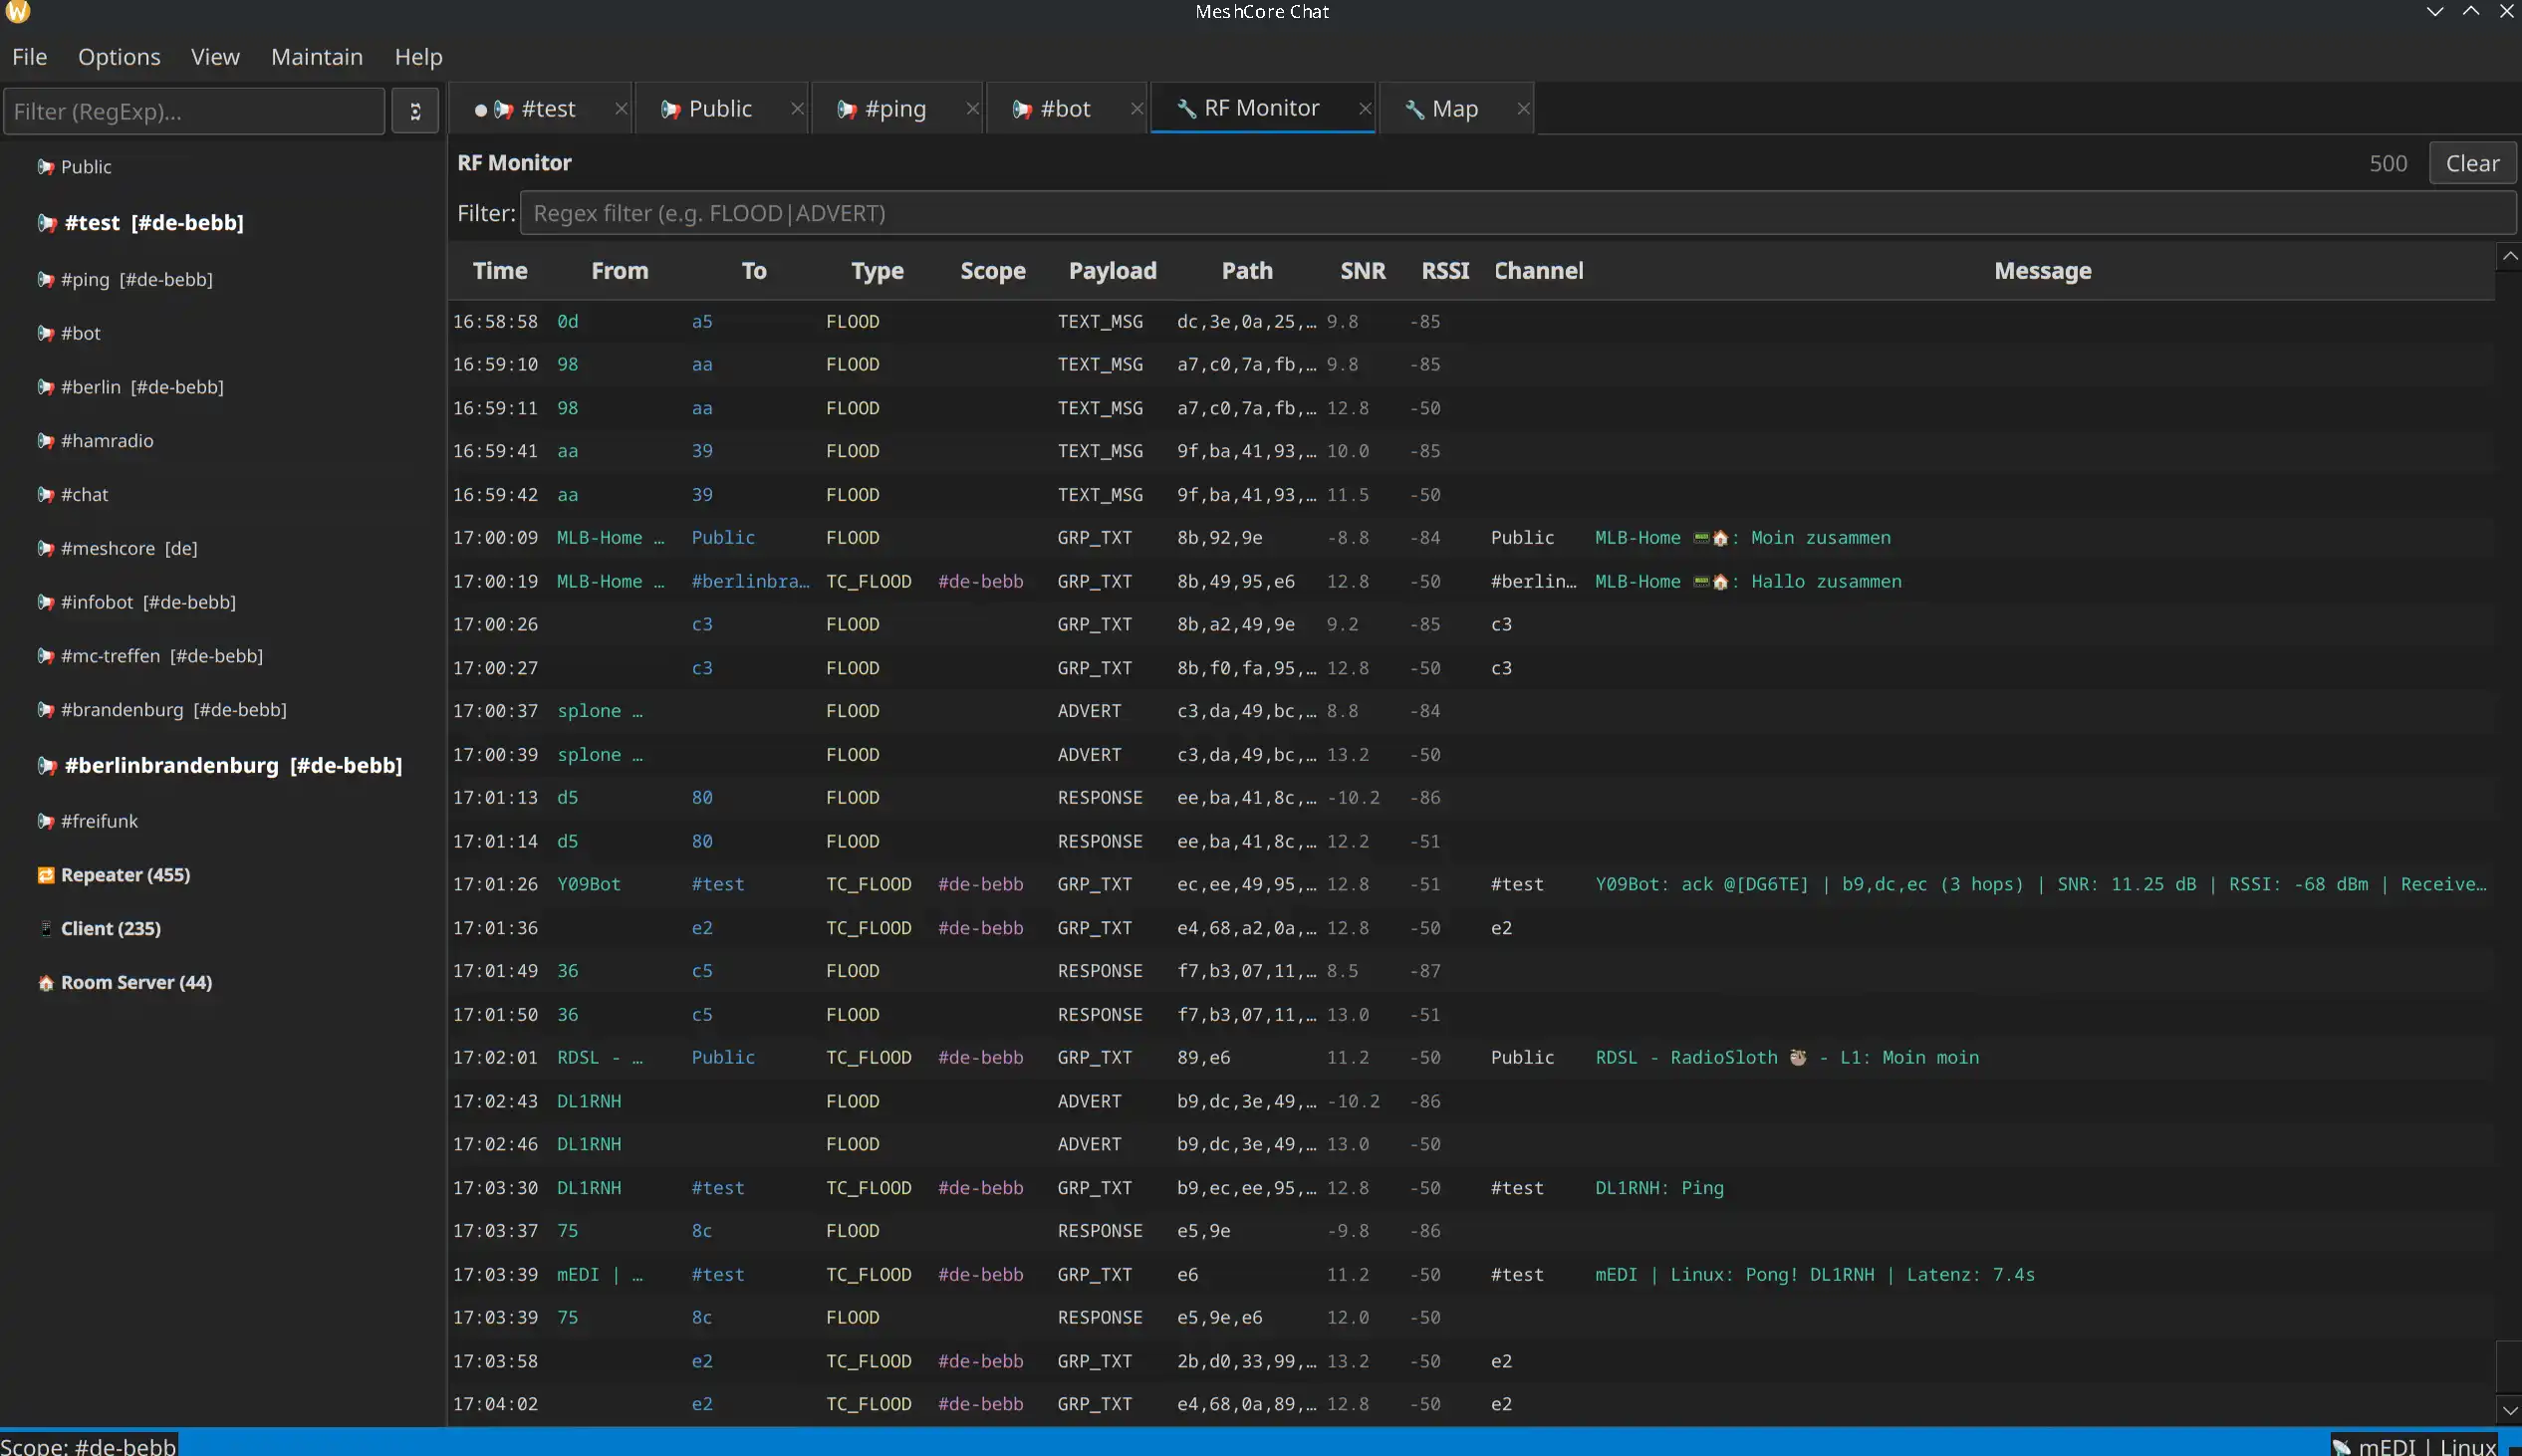Screen dimensions: 2522x1456
Task: Click the scroll down arrow of log table
Action: click(x=2509, y=1410)
